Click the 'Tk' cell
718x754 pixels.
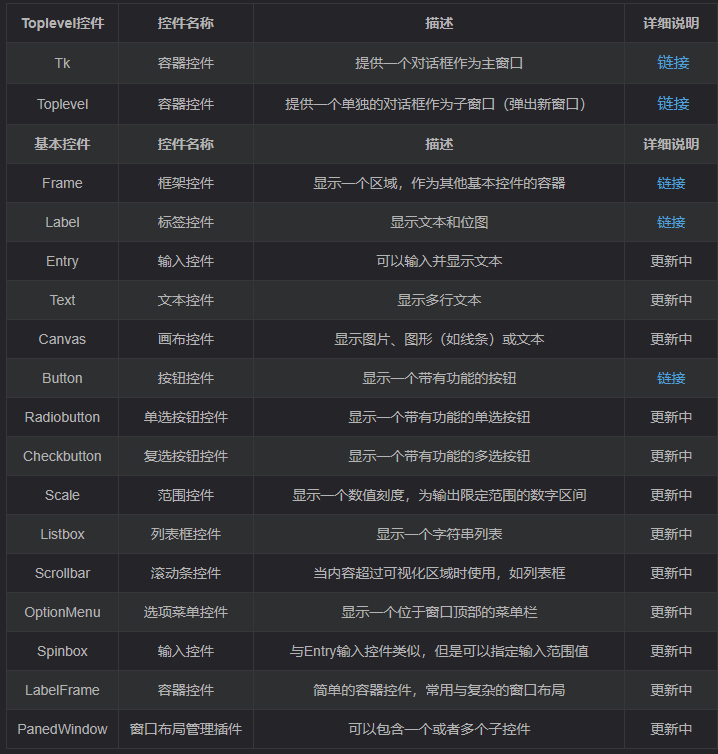click(63, 63)
